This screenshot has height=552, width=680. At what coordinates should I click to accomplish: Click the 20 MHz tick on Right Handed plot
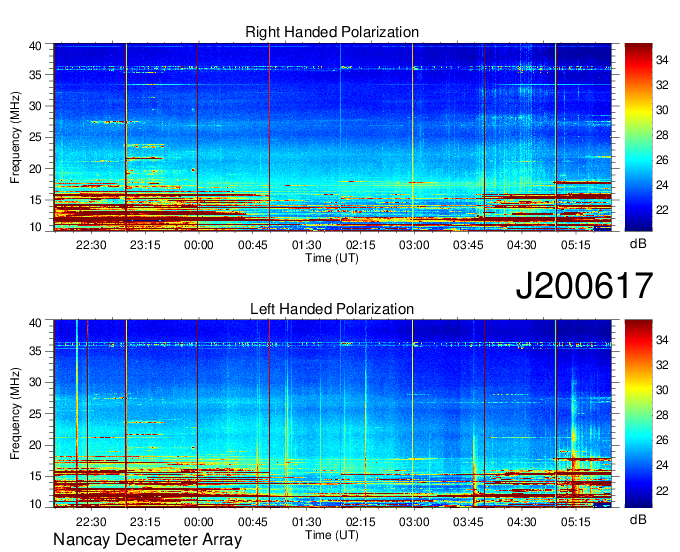(x=36, y=169)
